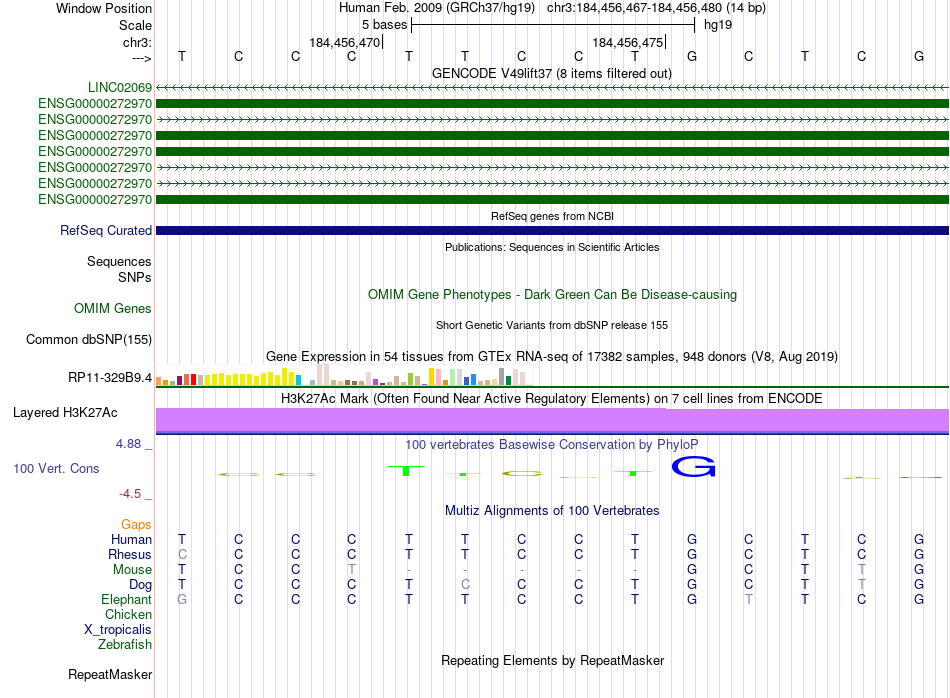Open '100 vertebrates Basewise Conservation by PhyloP' title

coord(552,444)
